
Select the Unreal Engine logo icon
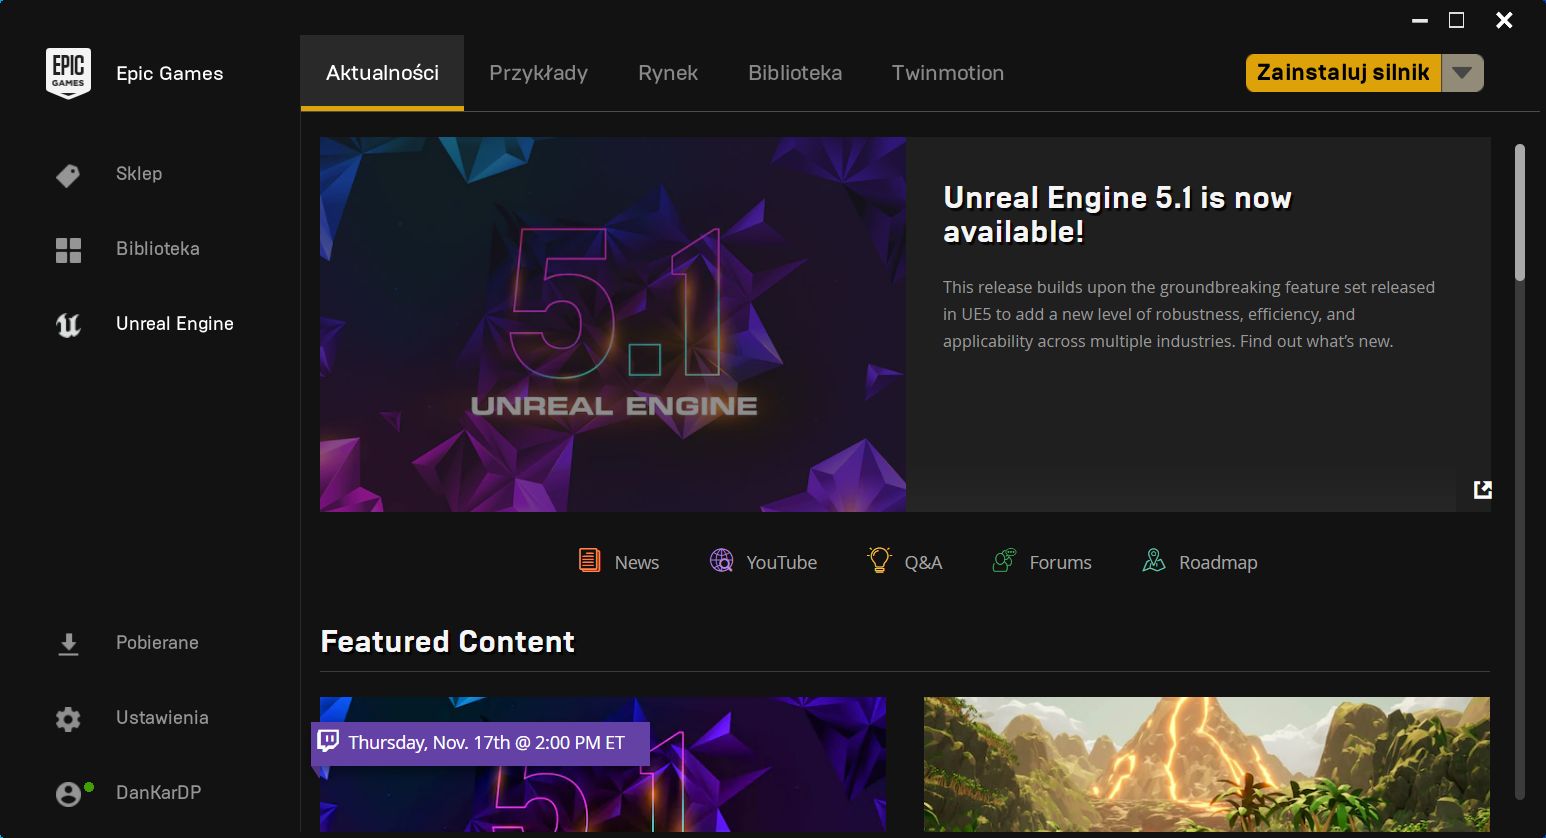(68, 325)
